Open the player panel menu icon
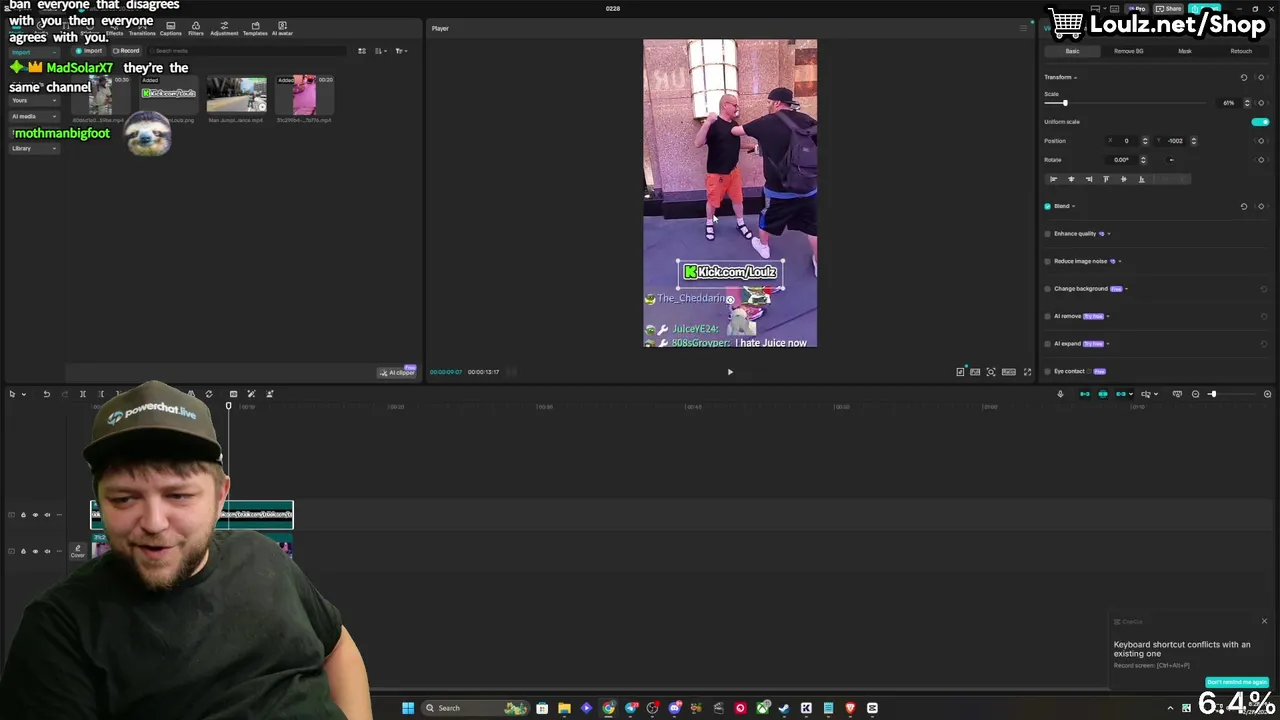This screenshot has height=720, width=1280. pos(1023,28)
